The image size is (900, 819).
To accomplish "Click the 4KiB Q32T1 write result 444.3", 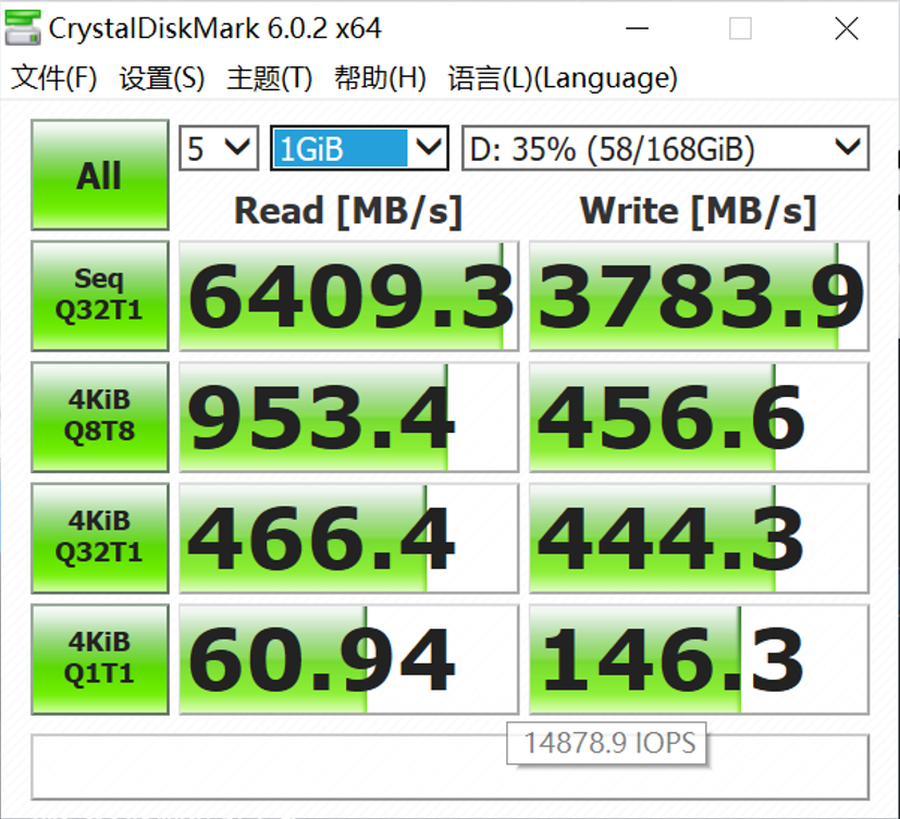I will (699, 538).
